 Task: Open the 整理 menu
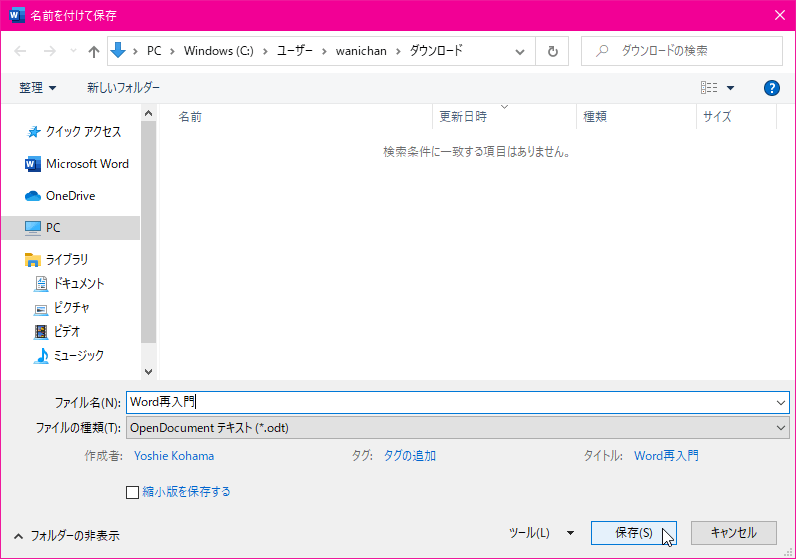(37, 88)
